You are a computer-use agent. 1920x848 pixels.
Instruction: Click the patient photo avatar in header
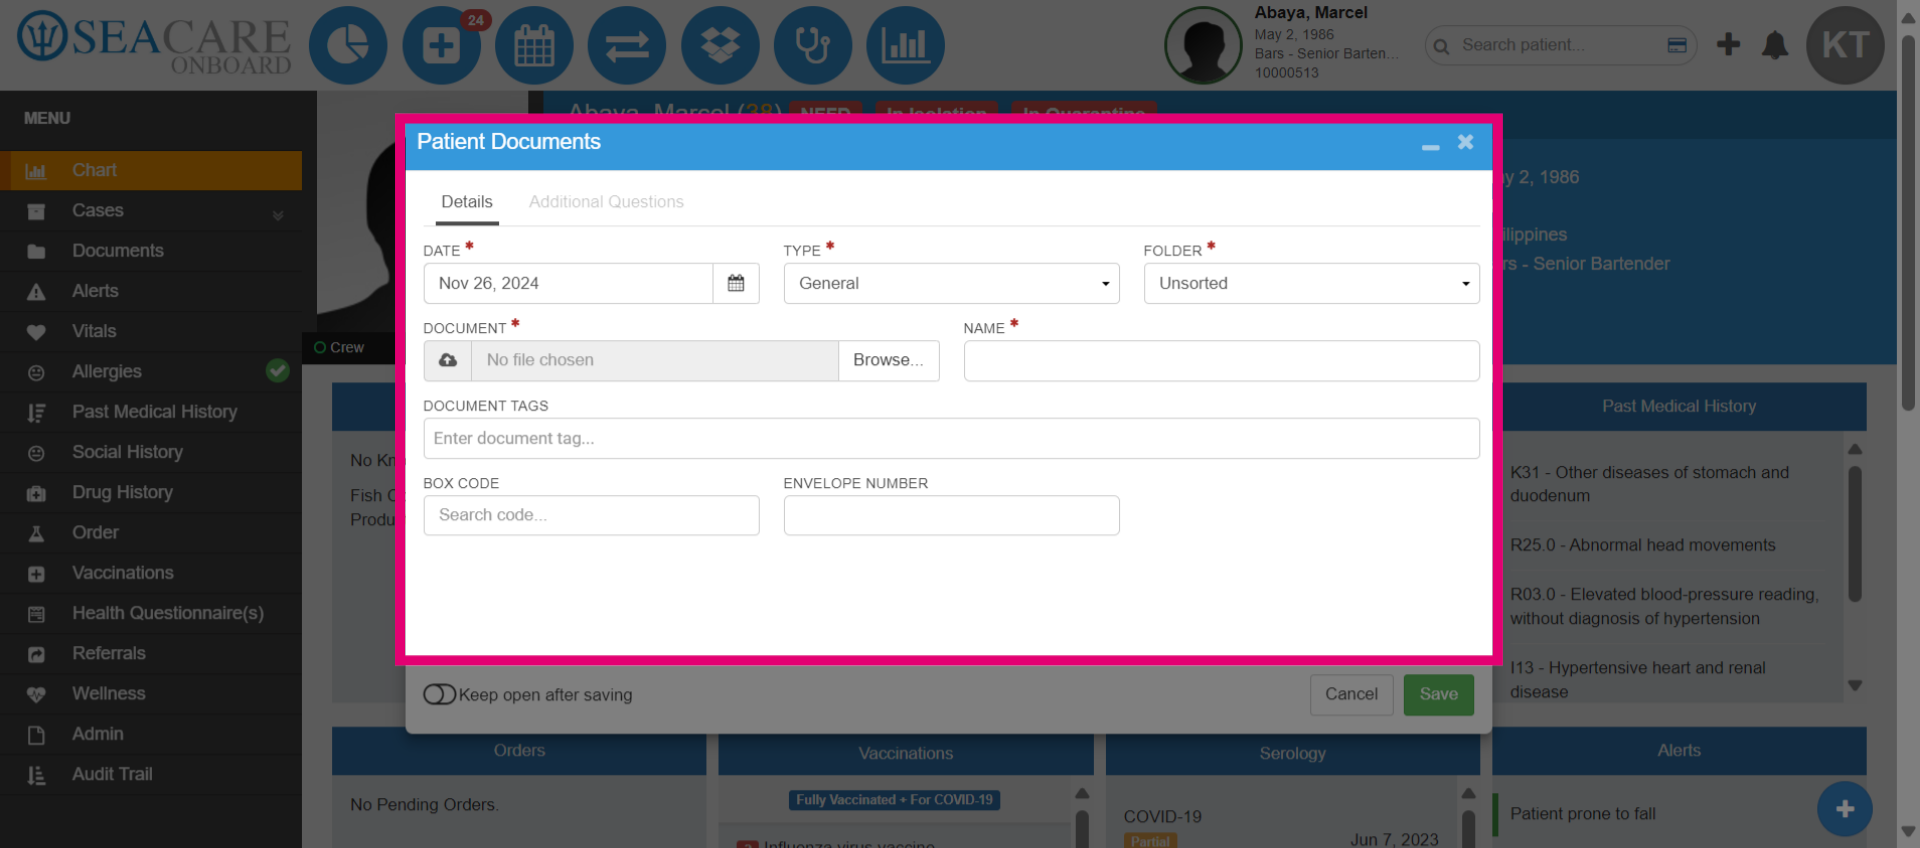(1203, 45)
